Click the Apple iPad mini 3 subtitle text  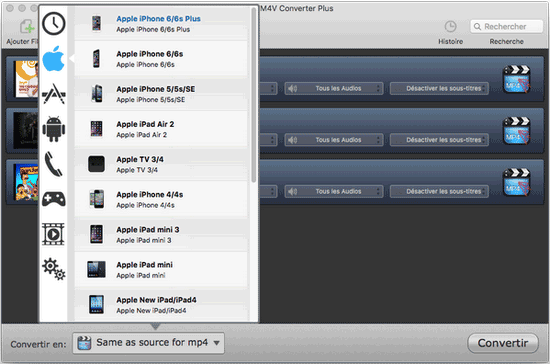click(144, 240)
